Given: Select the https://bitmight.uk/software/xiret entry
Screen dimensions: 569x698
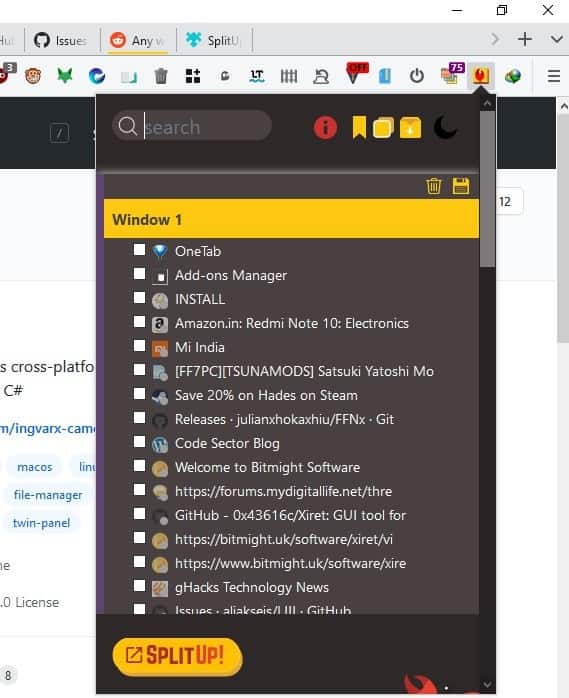Looking at the screenshot, I should 284,540.
